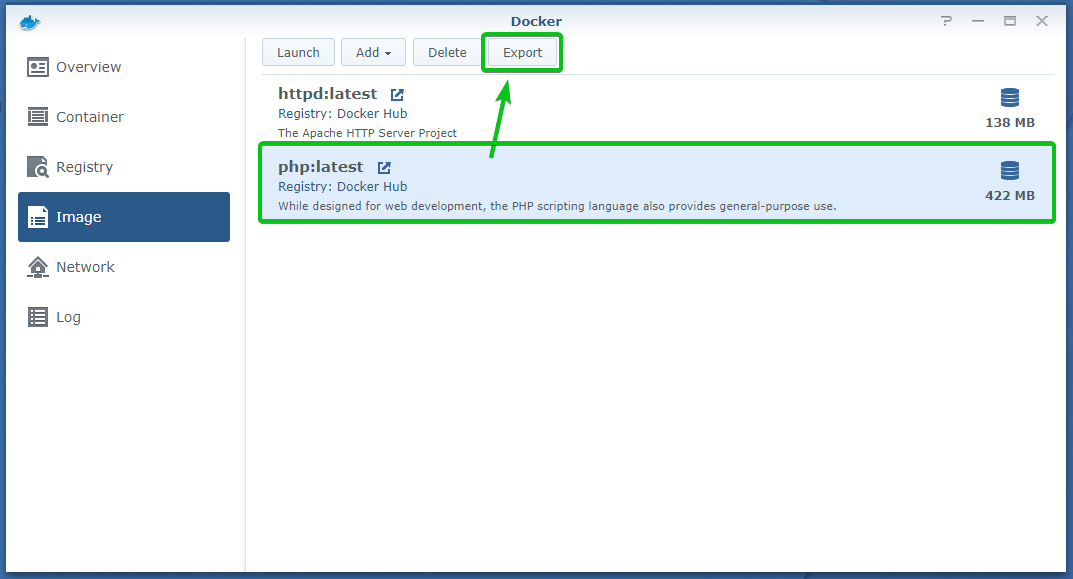Open the Network section
The height and width of the screenshot is (579, 1073).
[124, 267]
